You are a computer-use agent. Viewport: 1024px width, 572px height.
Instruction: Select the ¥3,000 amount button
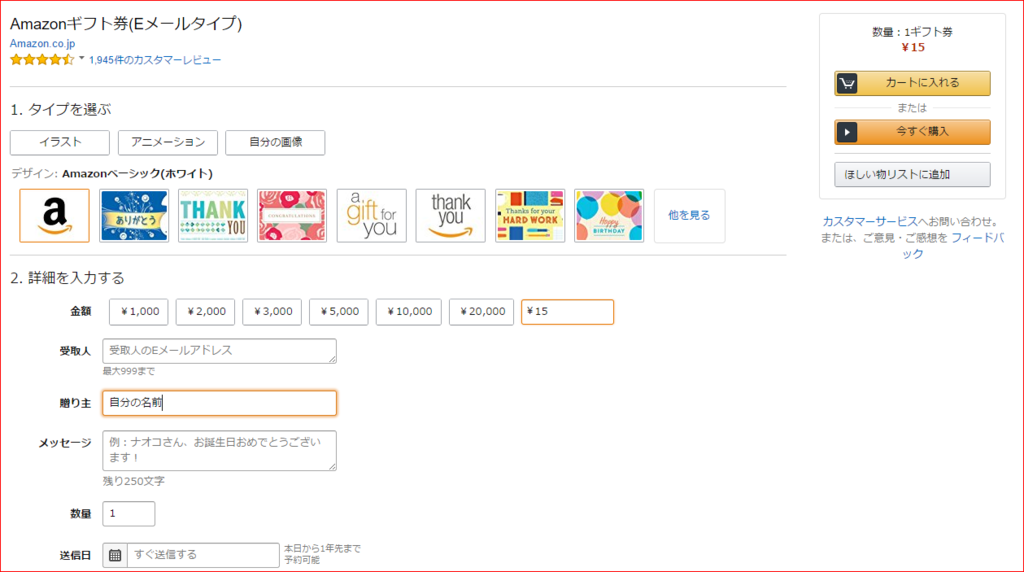point(272,311)
